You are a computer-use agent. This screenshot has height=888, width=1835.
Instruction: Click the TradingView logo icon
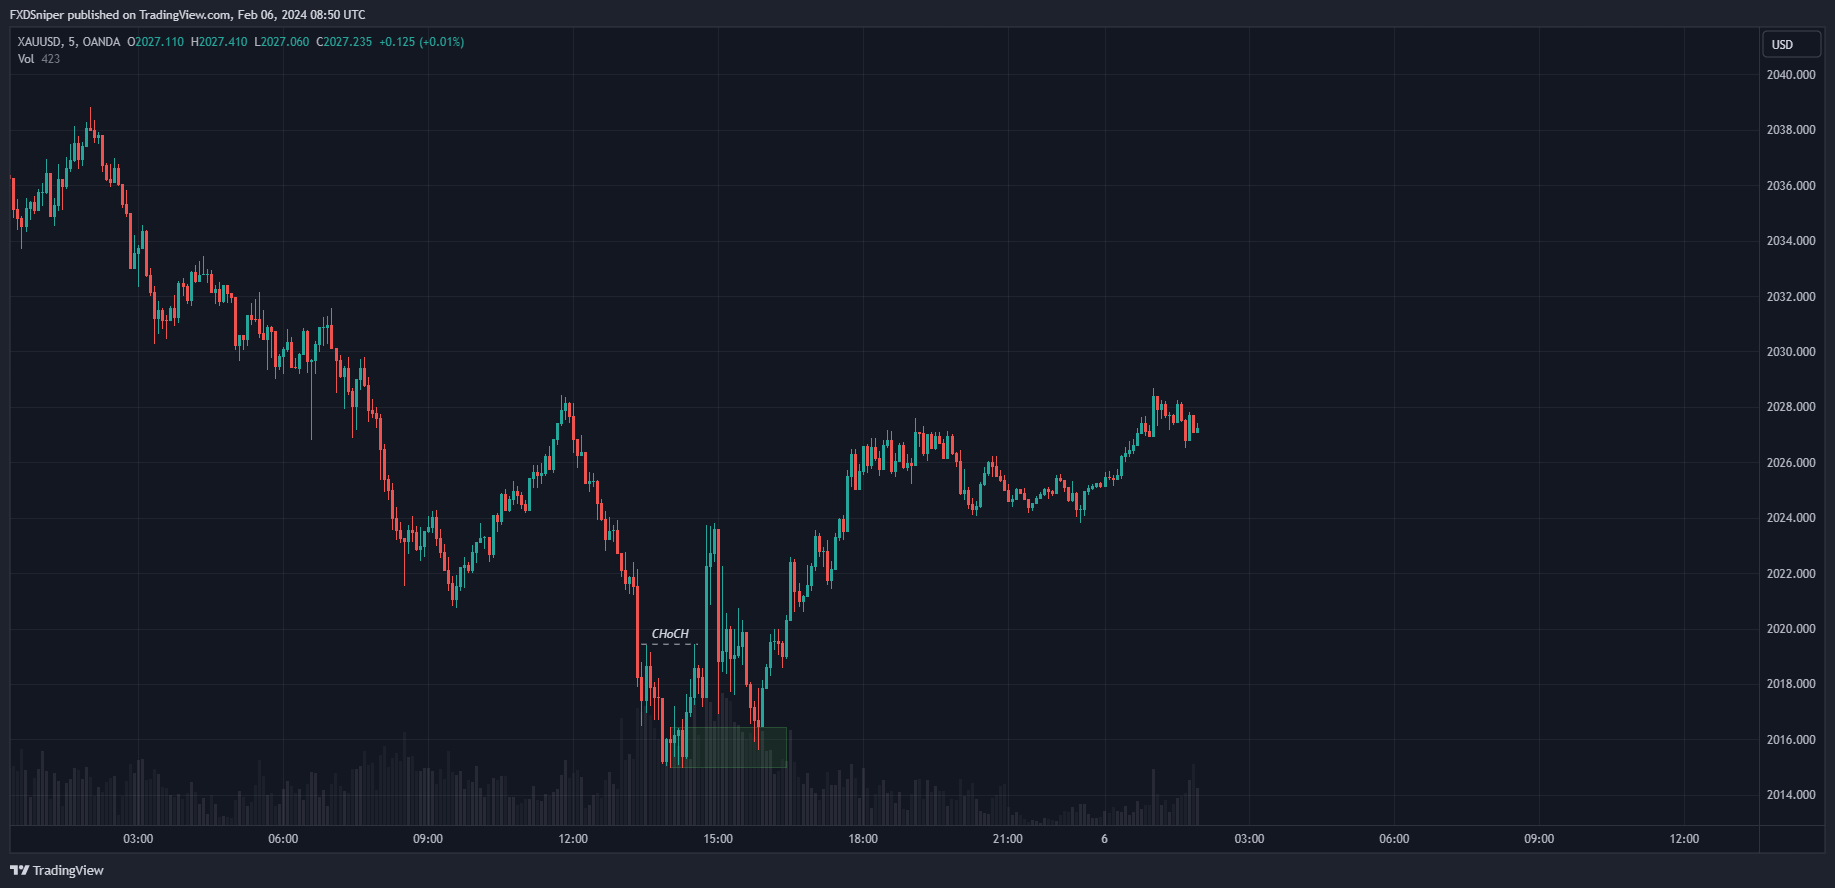19,870
